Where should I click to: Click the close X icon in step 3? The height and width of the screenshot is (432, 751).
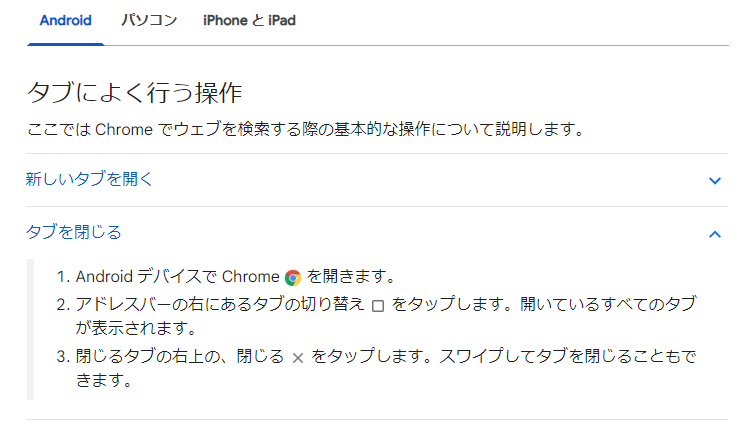point(297,358)
